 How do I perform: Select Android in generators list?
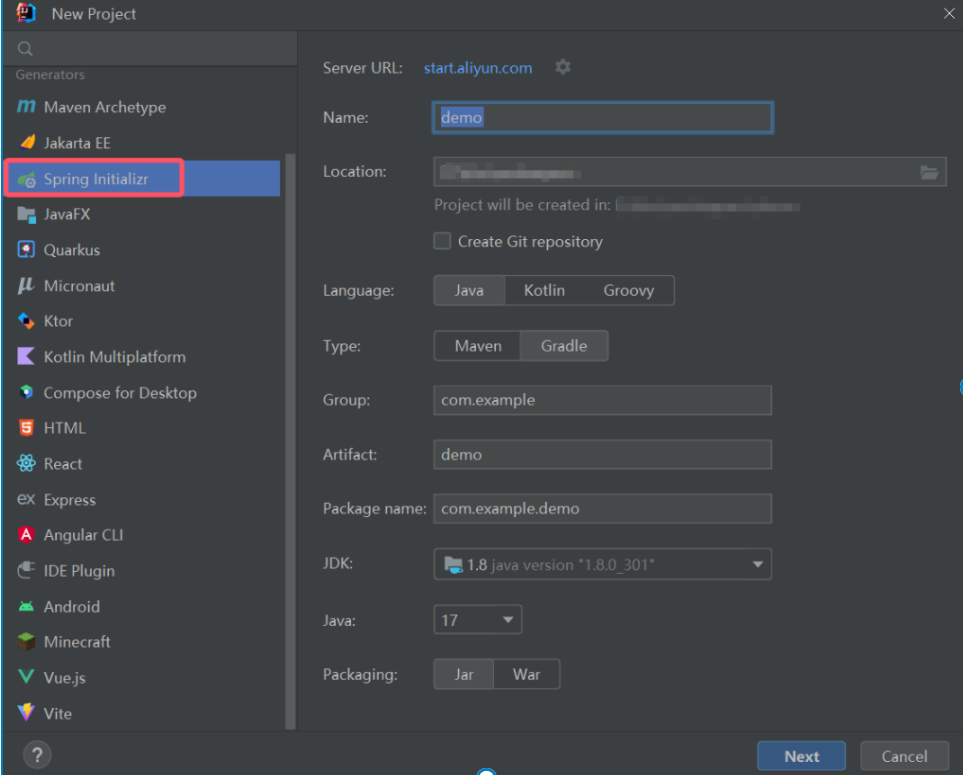click(142, 606)
